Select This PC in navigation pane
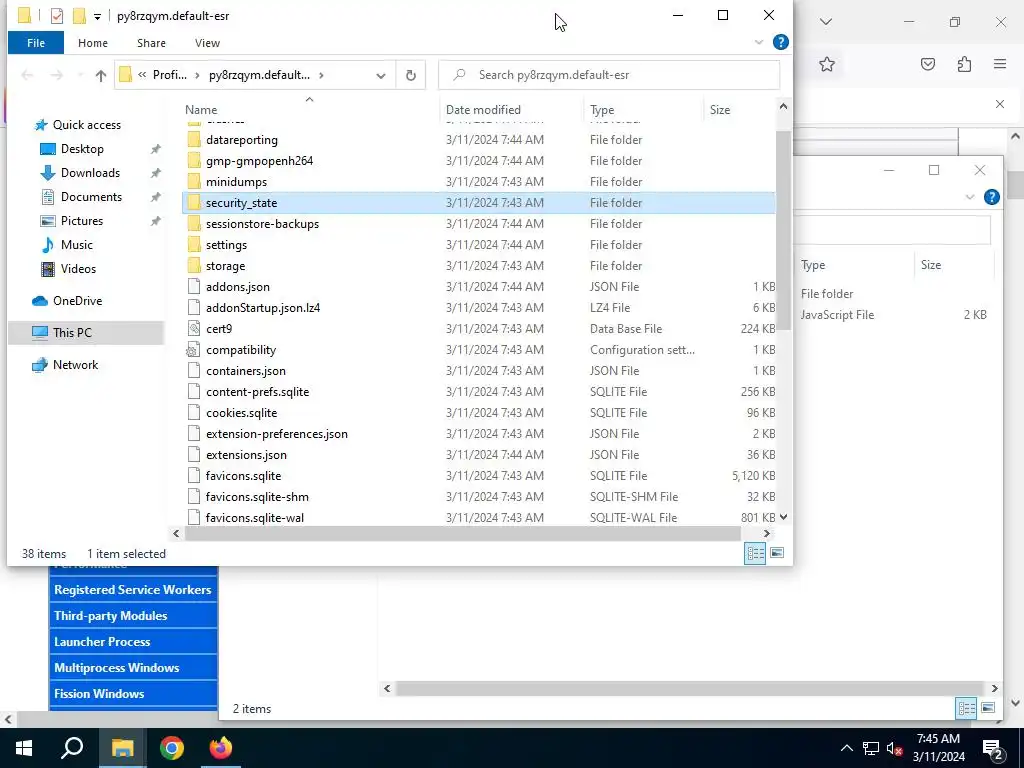 pos(72,333)
